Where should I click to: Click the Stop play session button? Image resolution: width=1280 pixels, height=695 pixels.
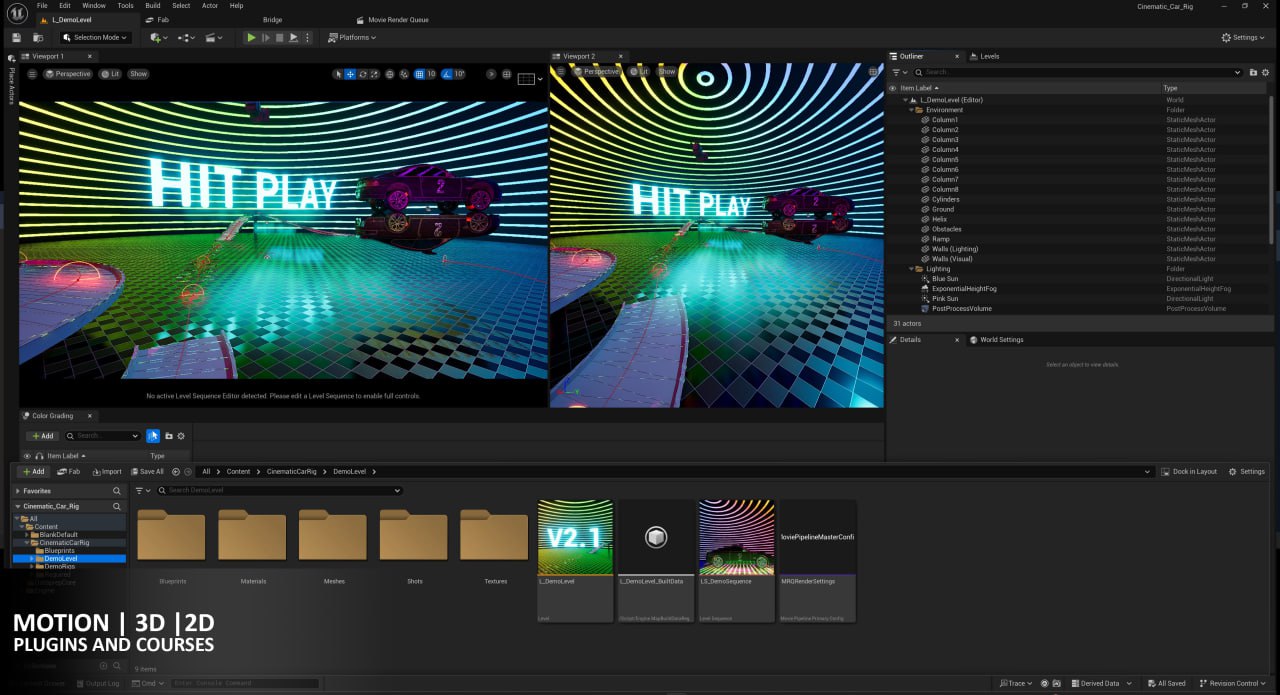[x=279, y=37]
